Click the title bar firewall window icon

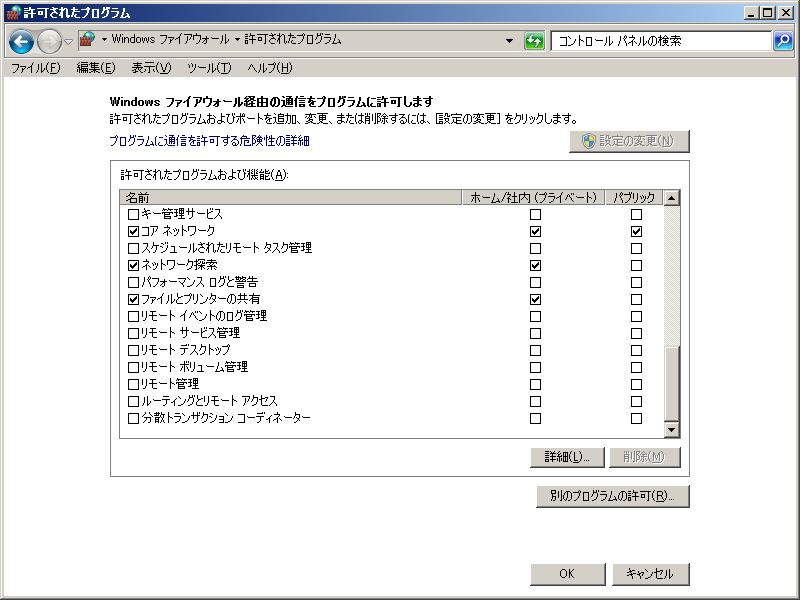click(x=13, y=12)
